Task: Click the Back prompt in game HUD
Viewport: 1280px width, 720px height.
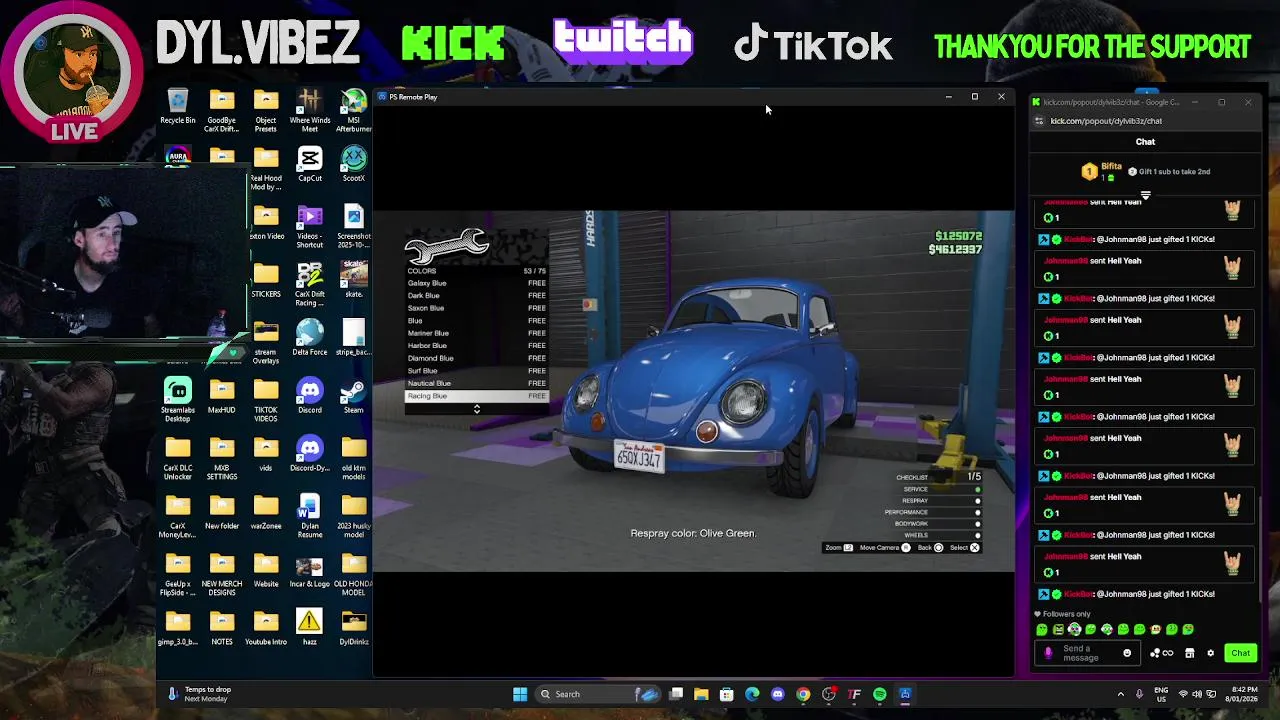Action: (x=931, y=548)
